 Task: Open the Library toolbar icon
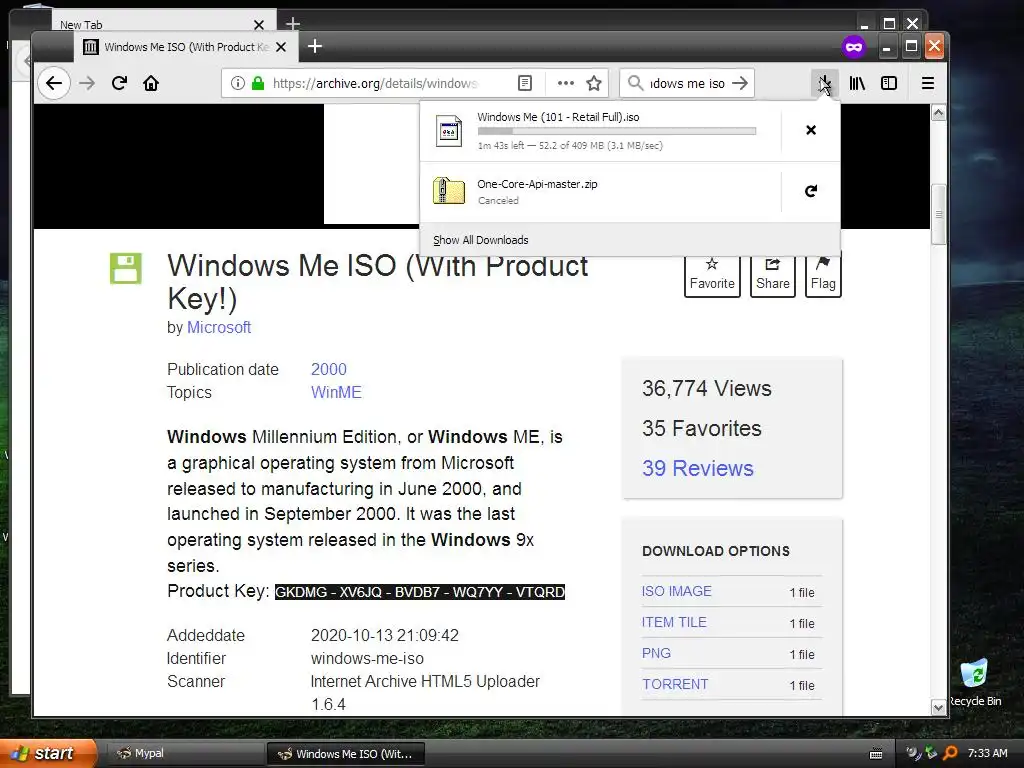click(857, 83)
